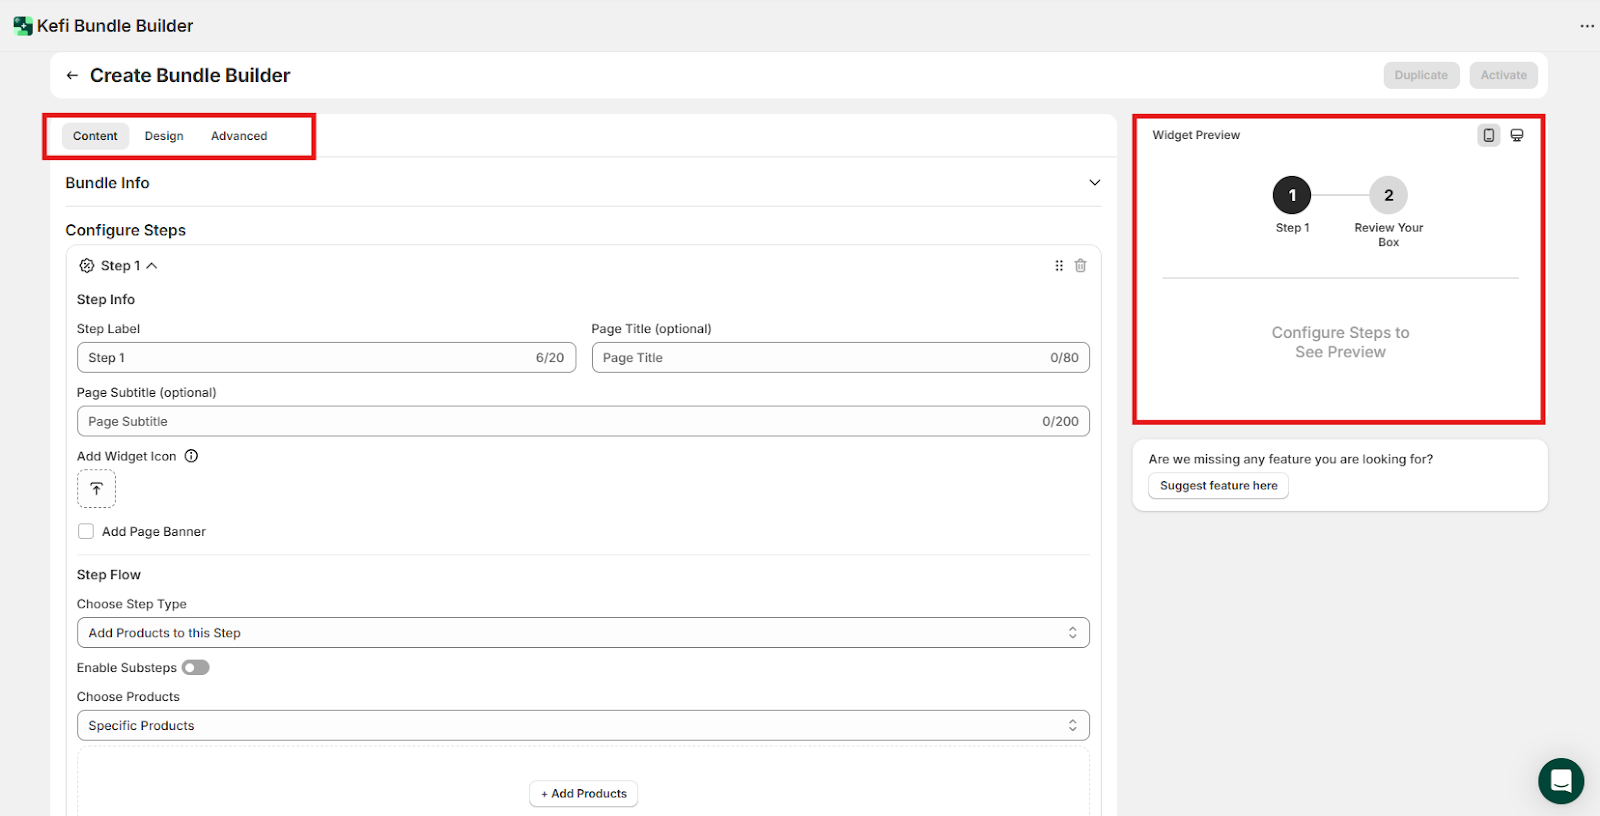Switch widget preview to mobile view

[x=1488, y=135]
